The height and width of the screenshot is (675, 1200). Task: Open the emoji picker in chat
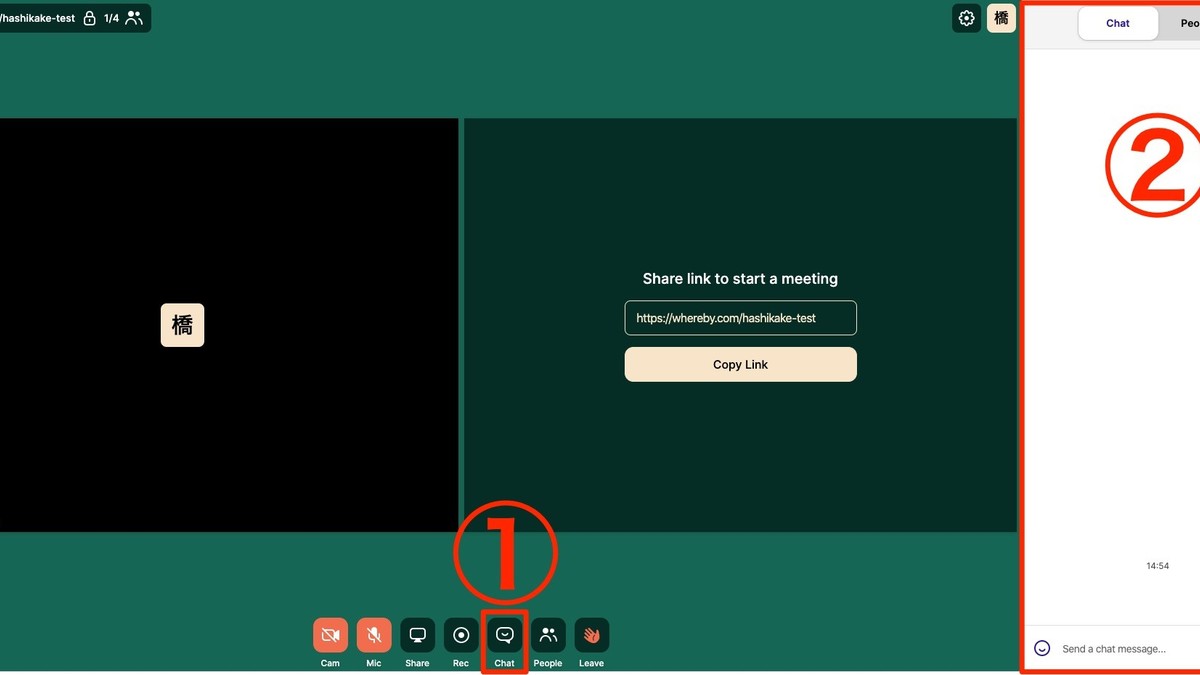(1042, 648)
